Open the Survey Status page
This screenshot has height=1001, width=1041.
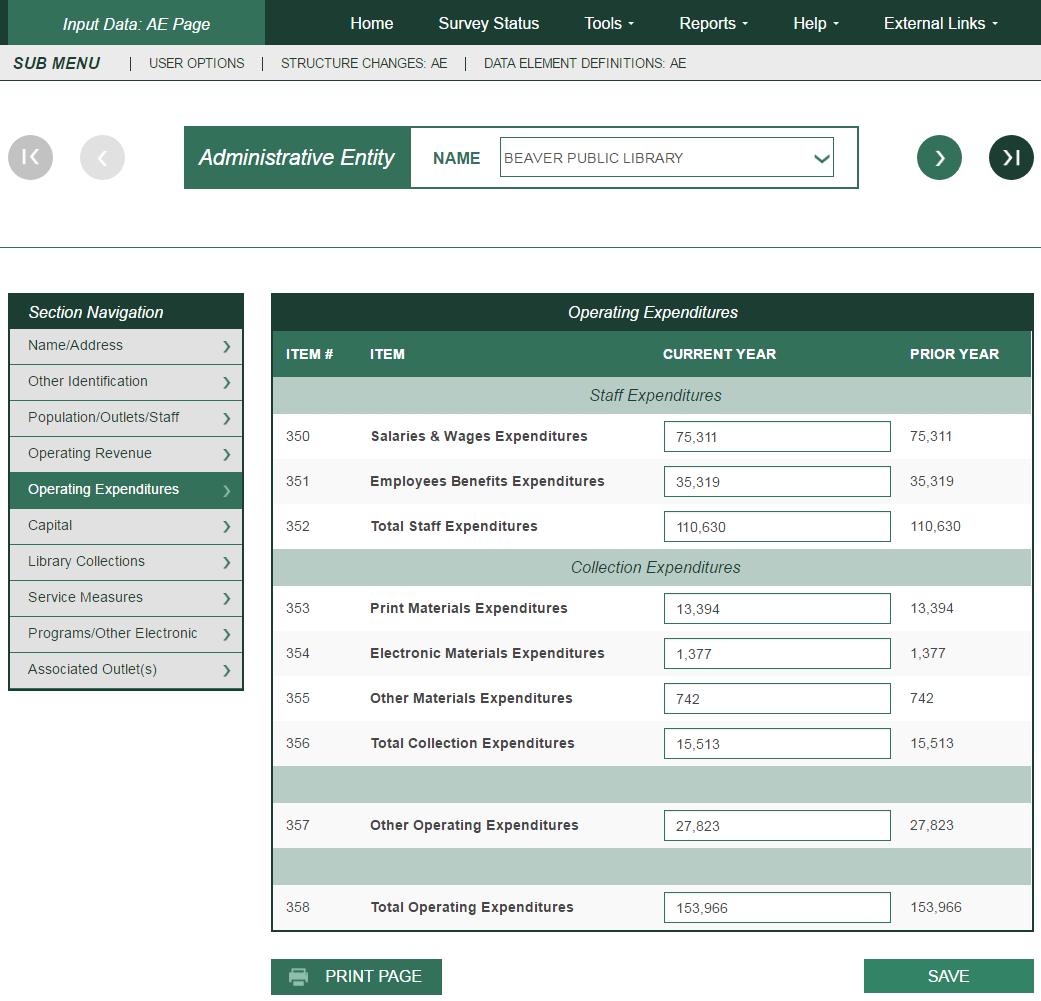click(x=488, y=23)
